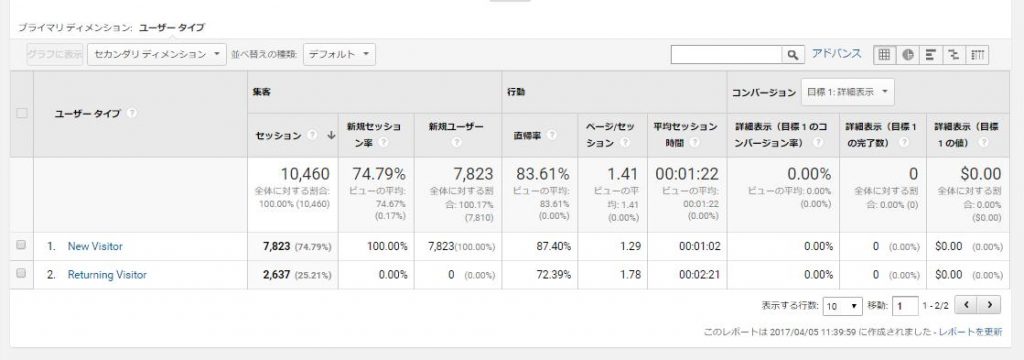
Task: Click the グラフに表示 button
Action: [55, 54]
